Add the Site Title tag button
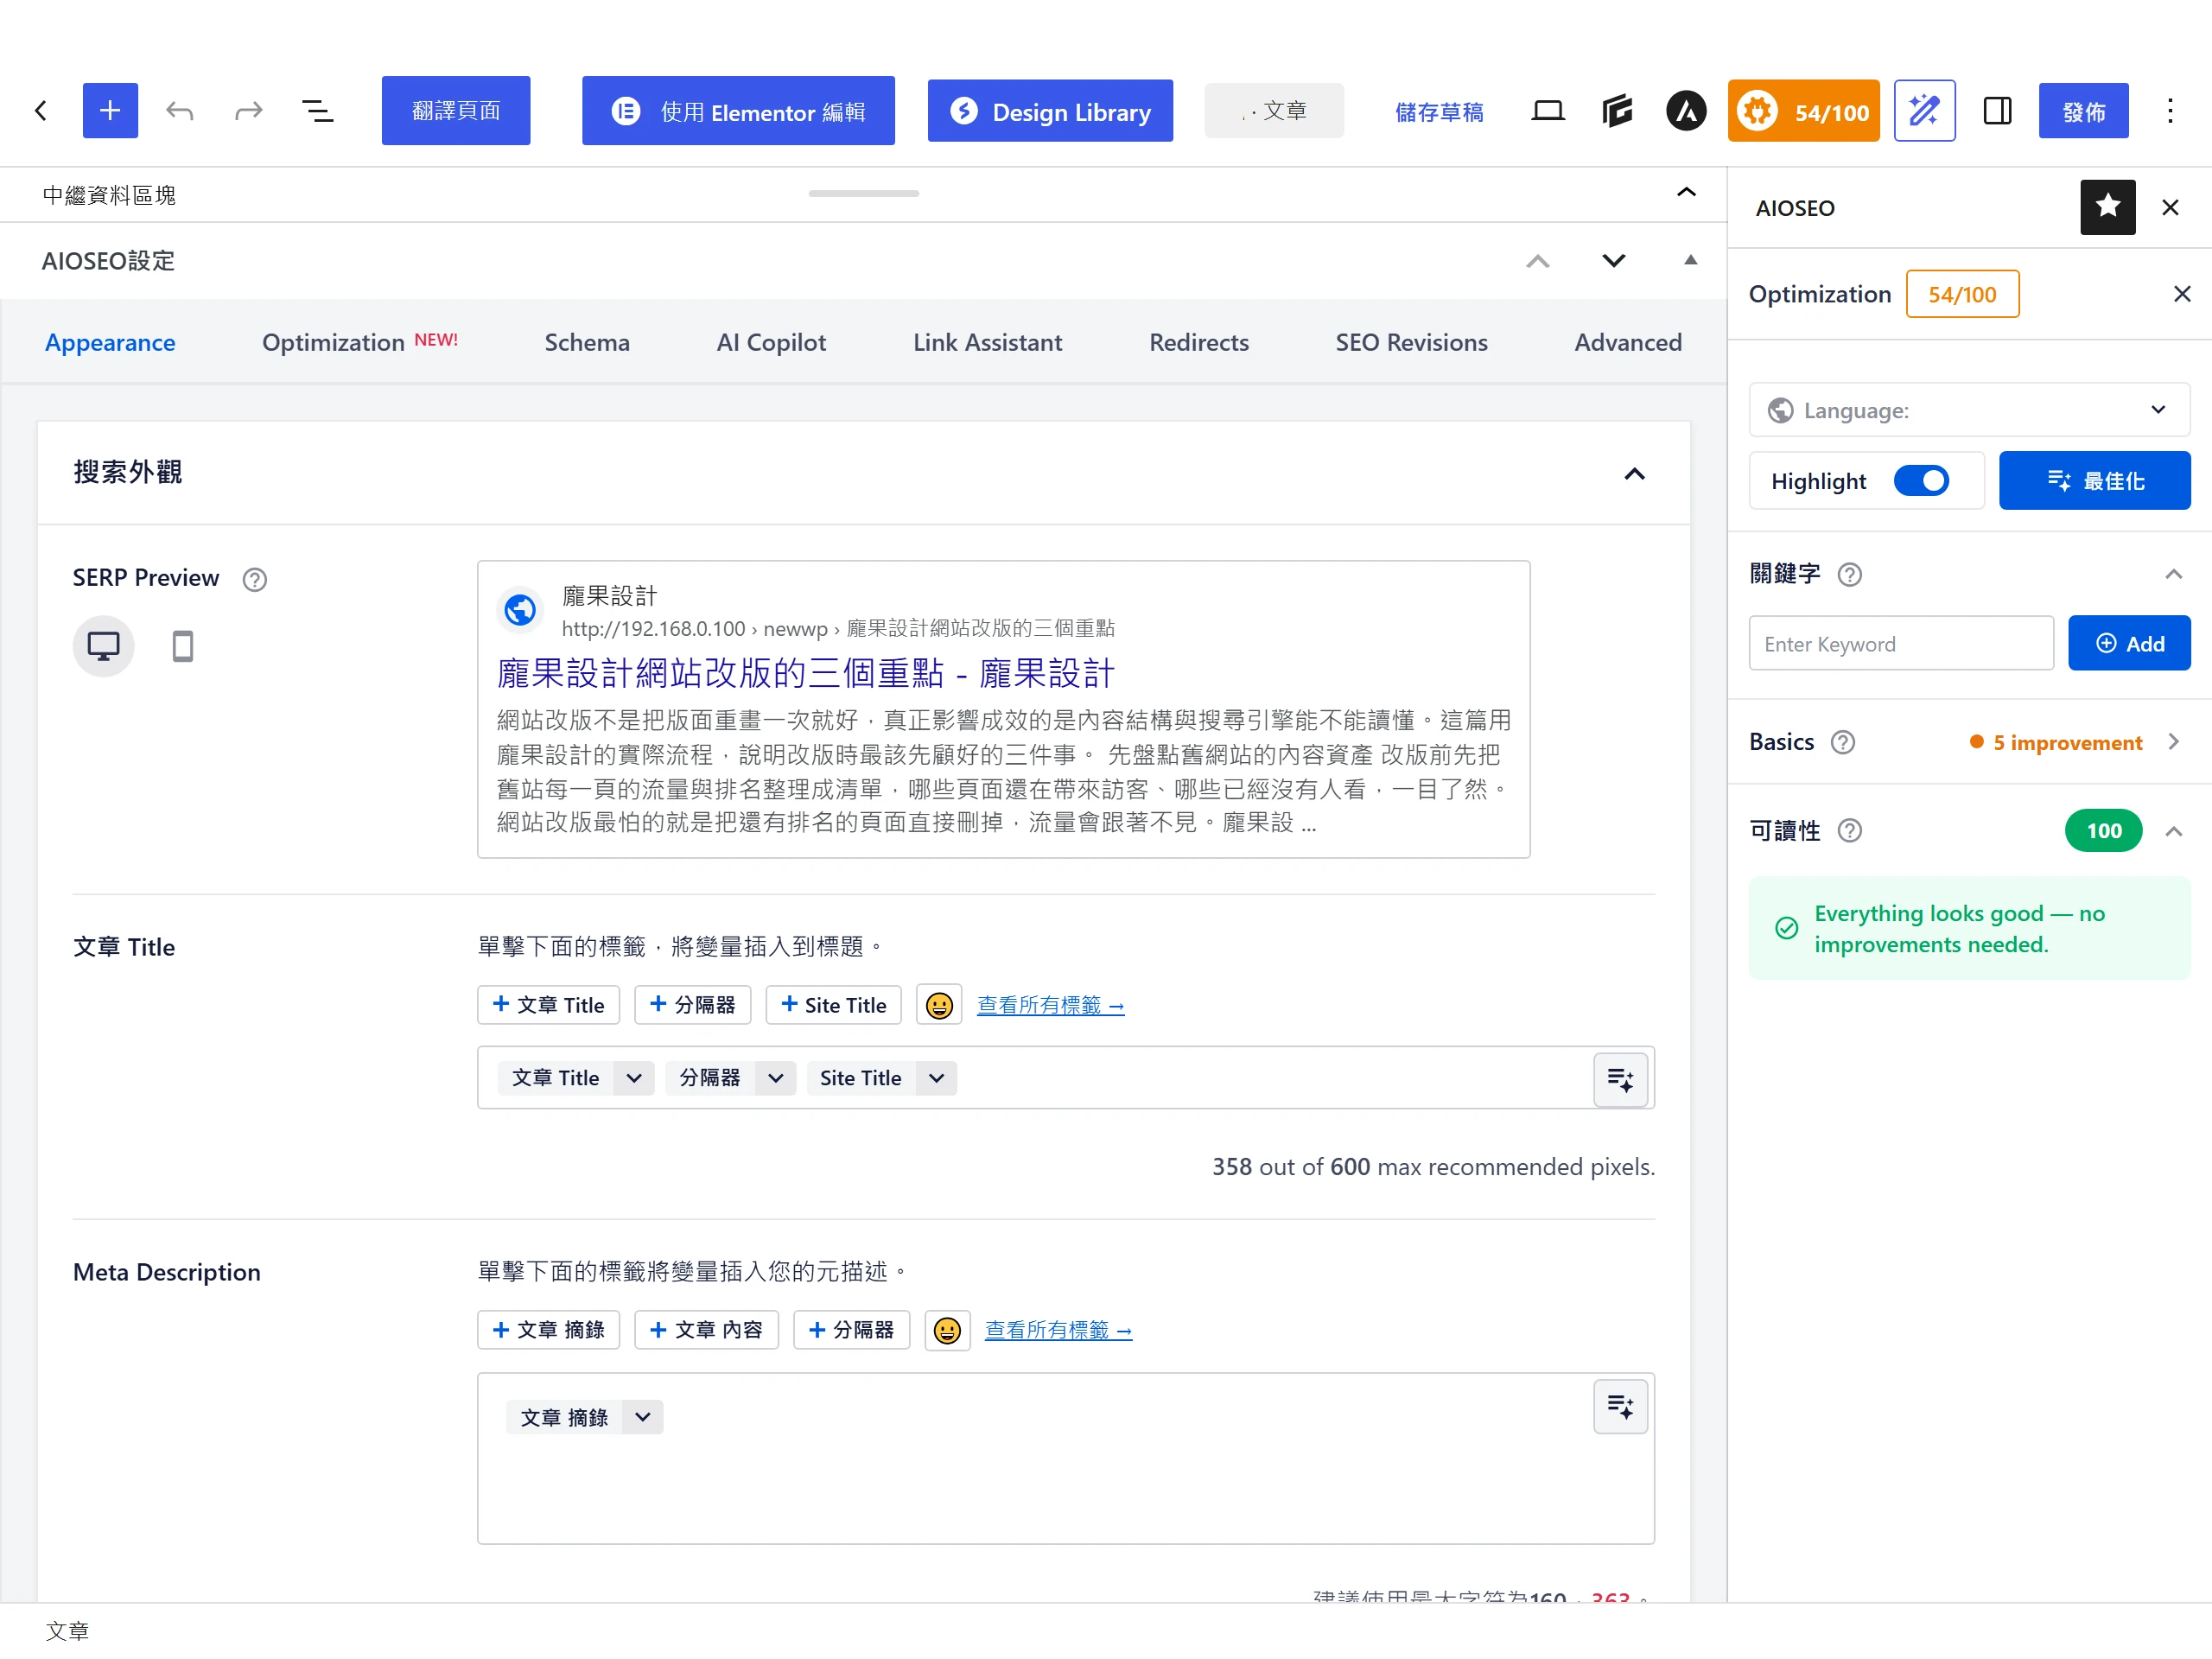Screen dimensions: 2212x1659 (x=833, y=1004)
